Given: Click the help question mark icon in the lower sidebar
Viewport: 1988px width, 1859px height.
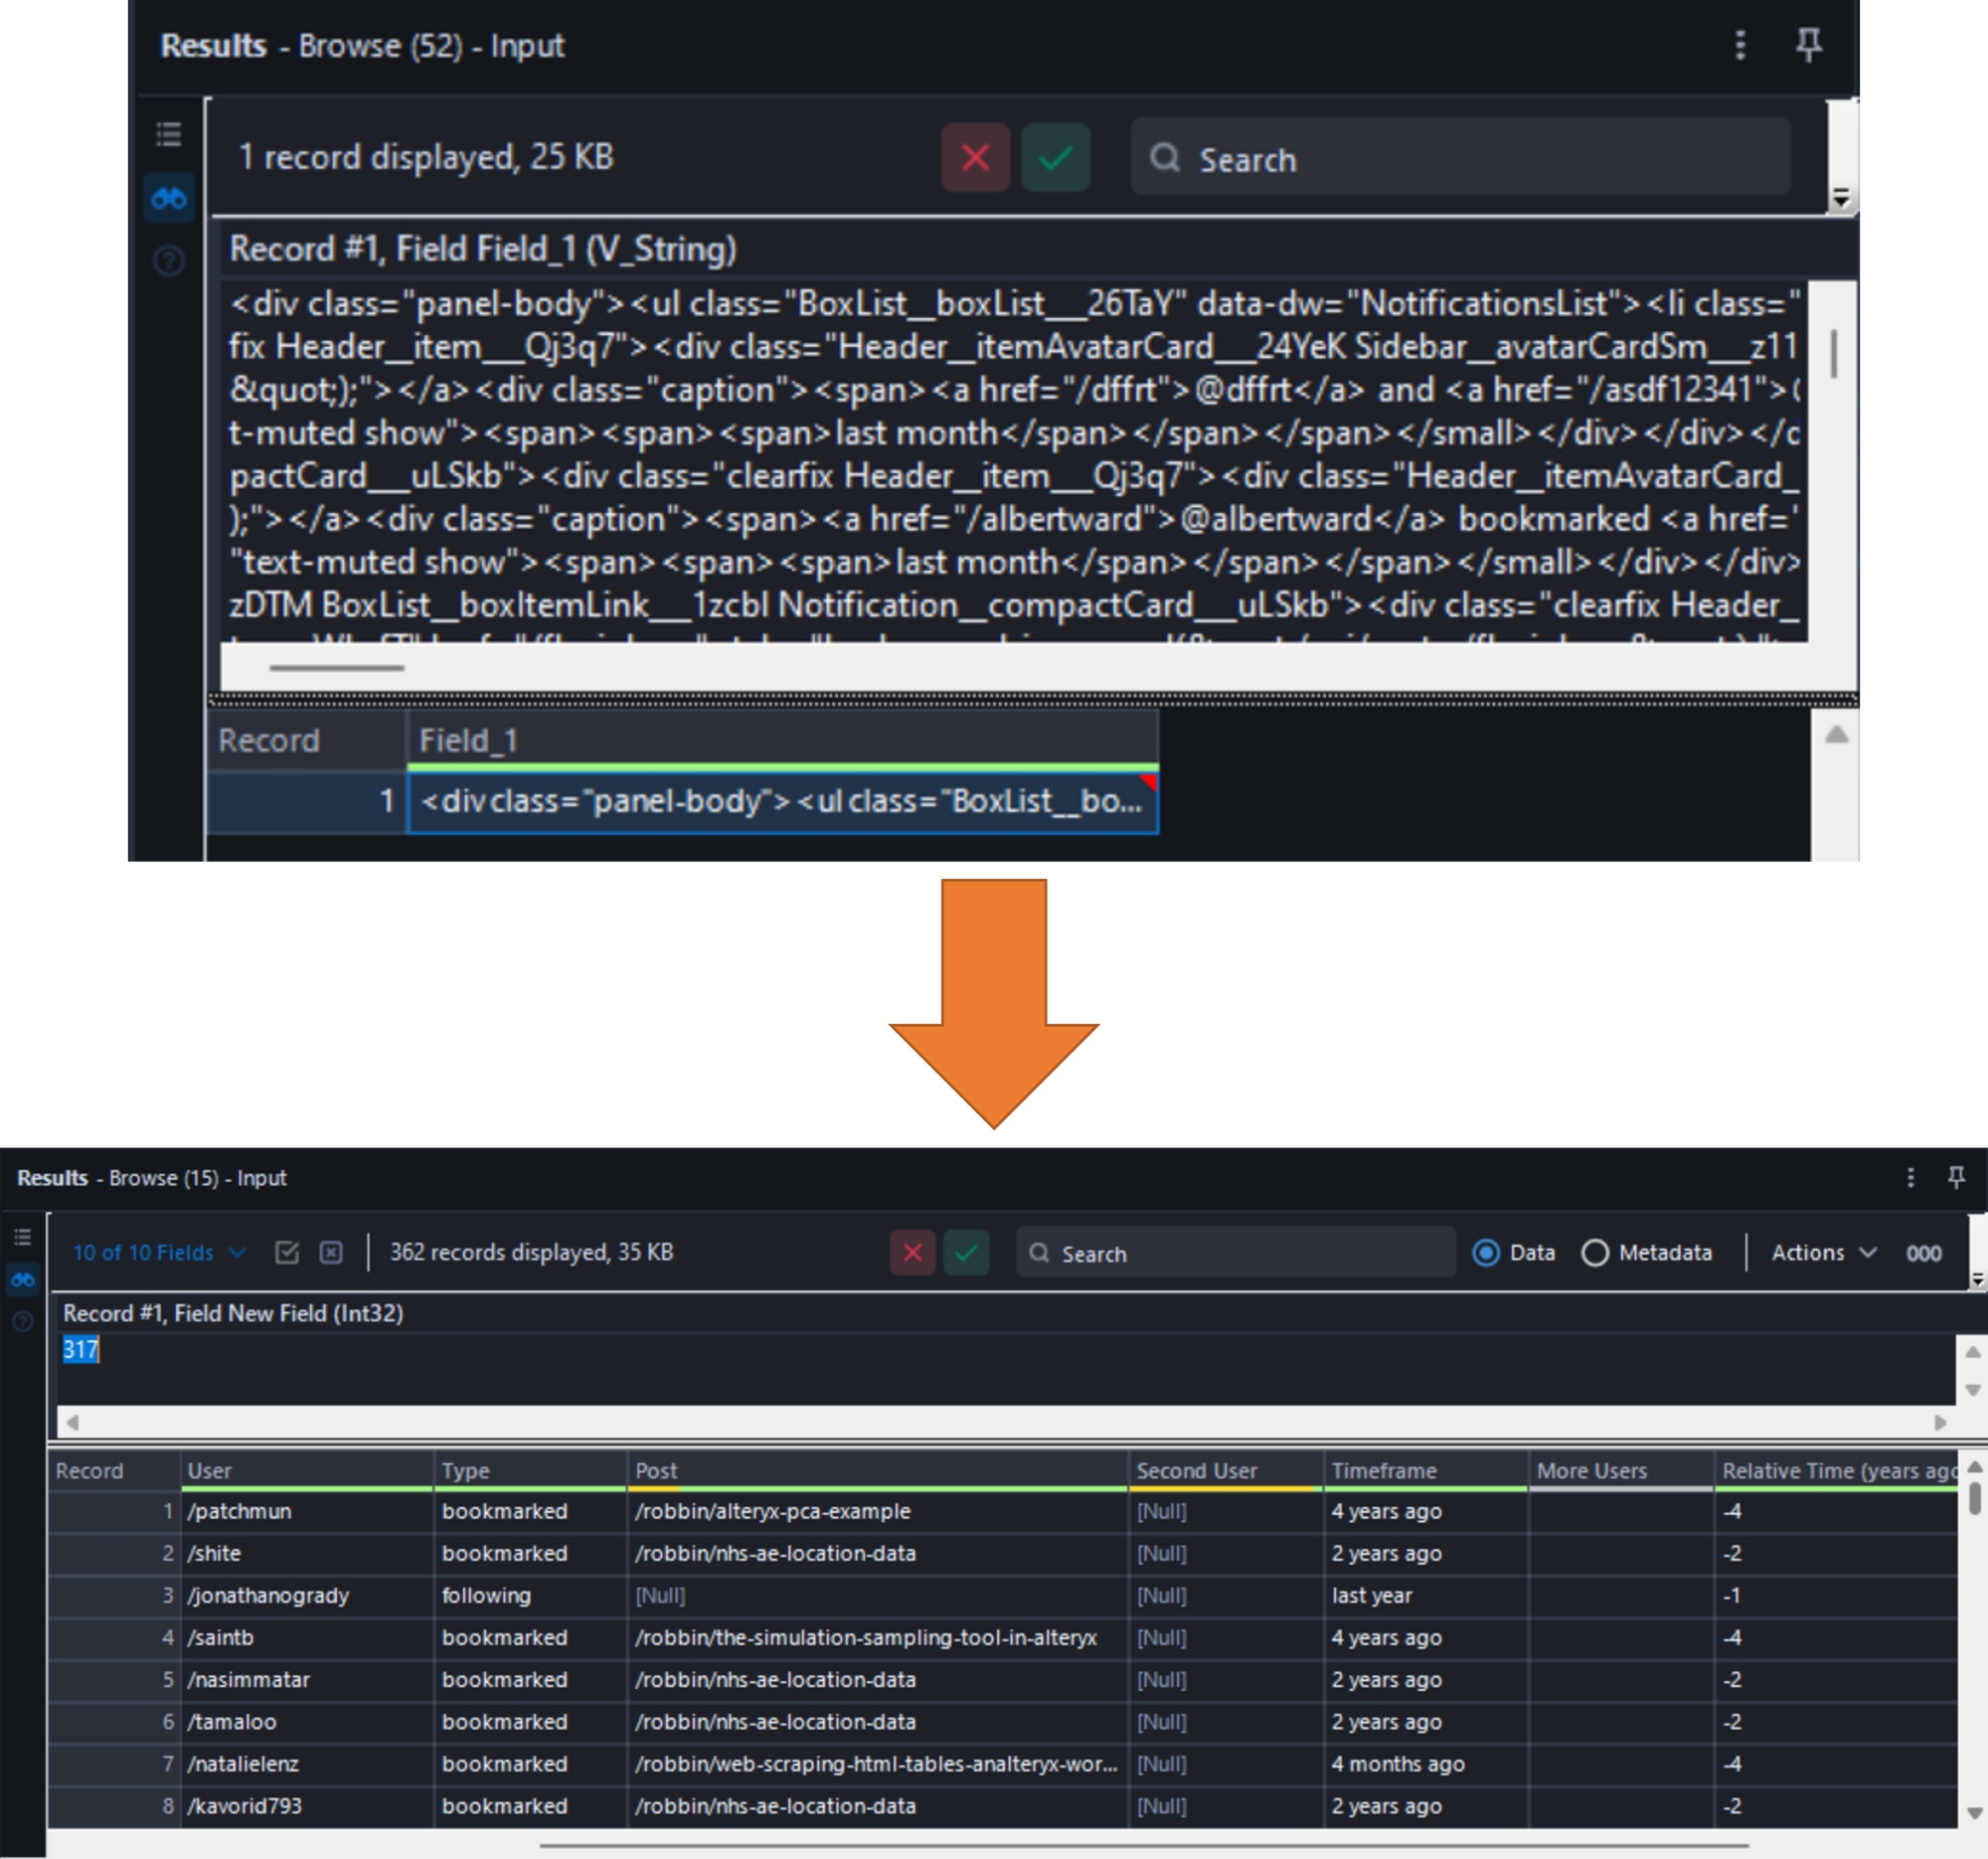Looking at the screenshot, I should coord(22,1321).
